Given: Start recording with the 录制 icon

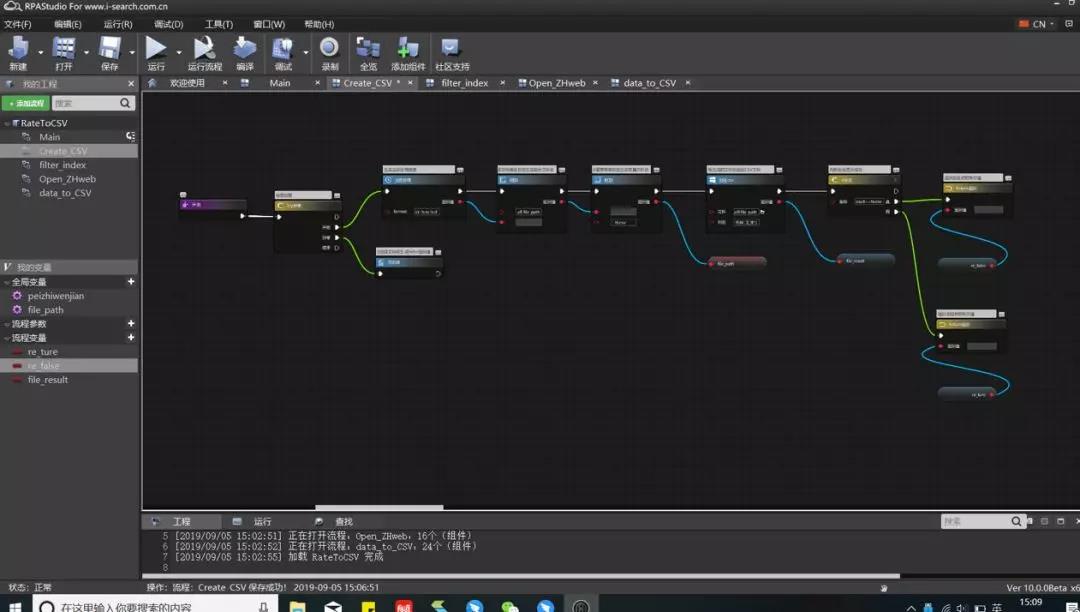Looking at the screenshot, I should click(329, 48).
